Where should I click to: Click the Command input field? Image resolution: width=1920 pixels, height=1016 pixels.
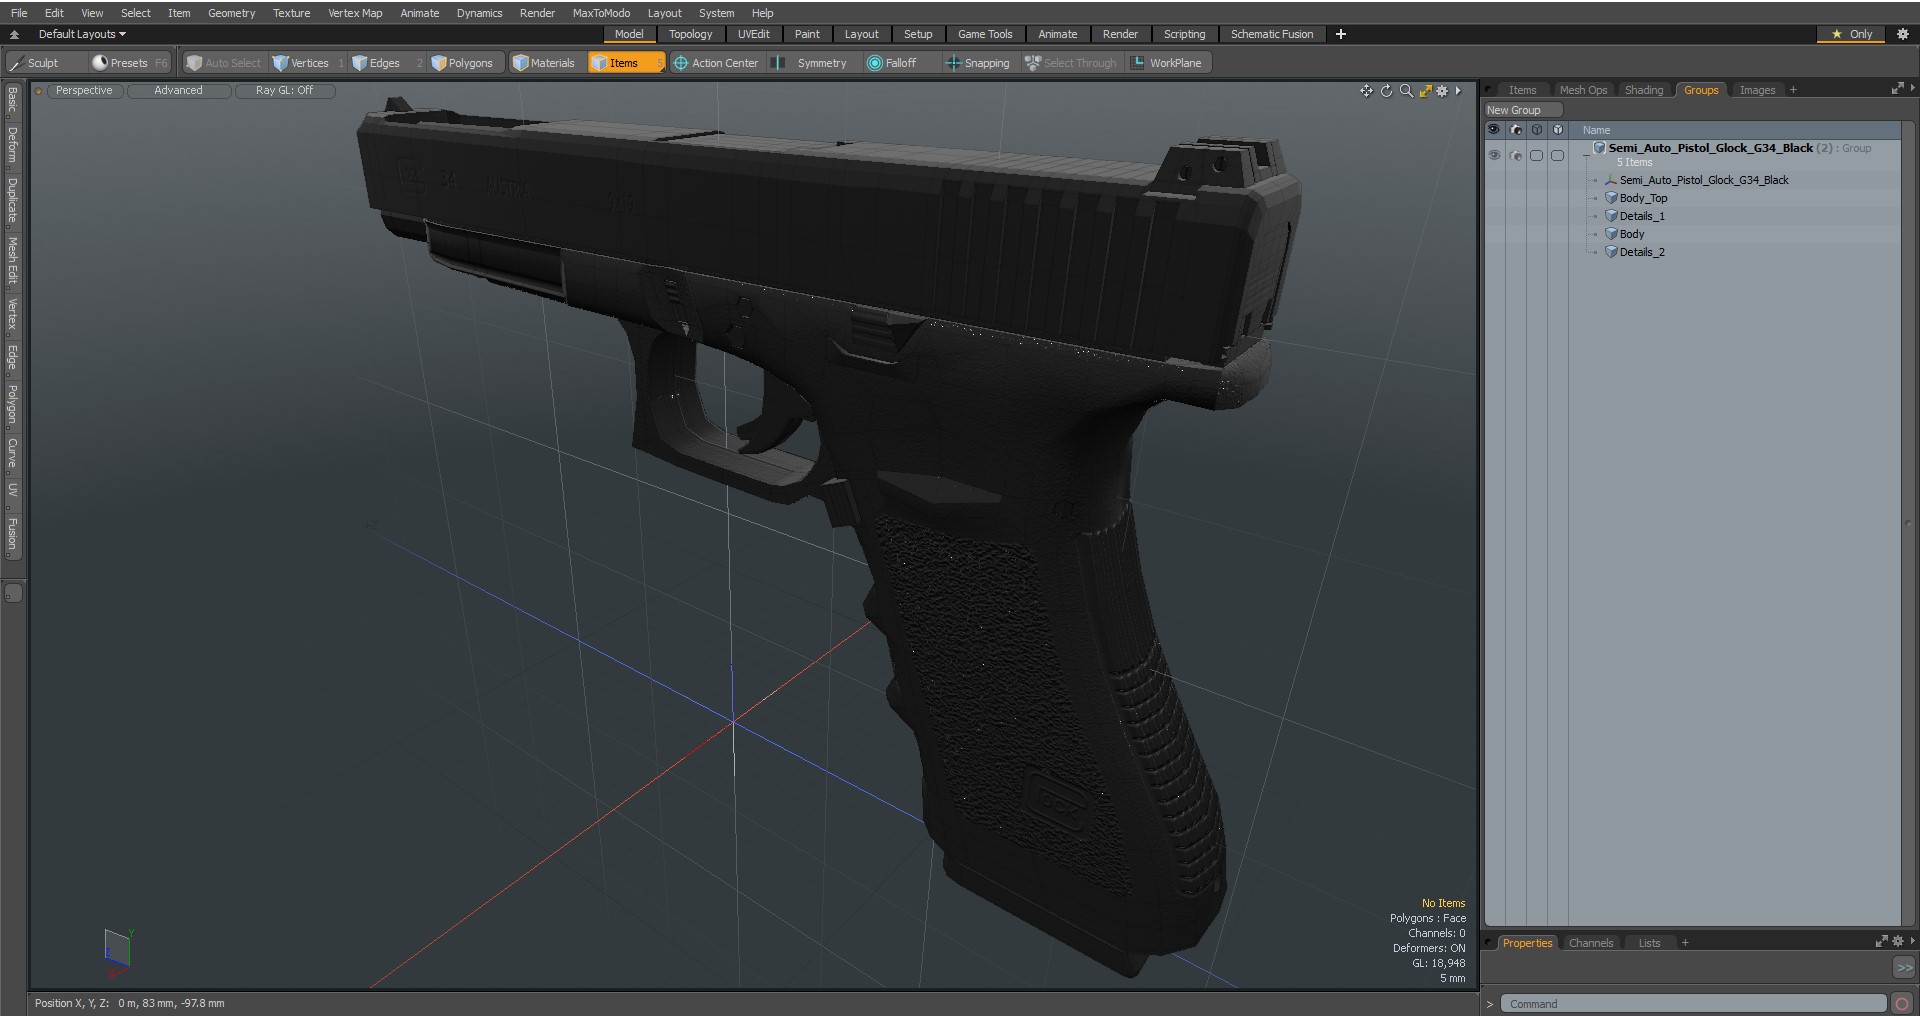click(1694, 1004)
